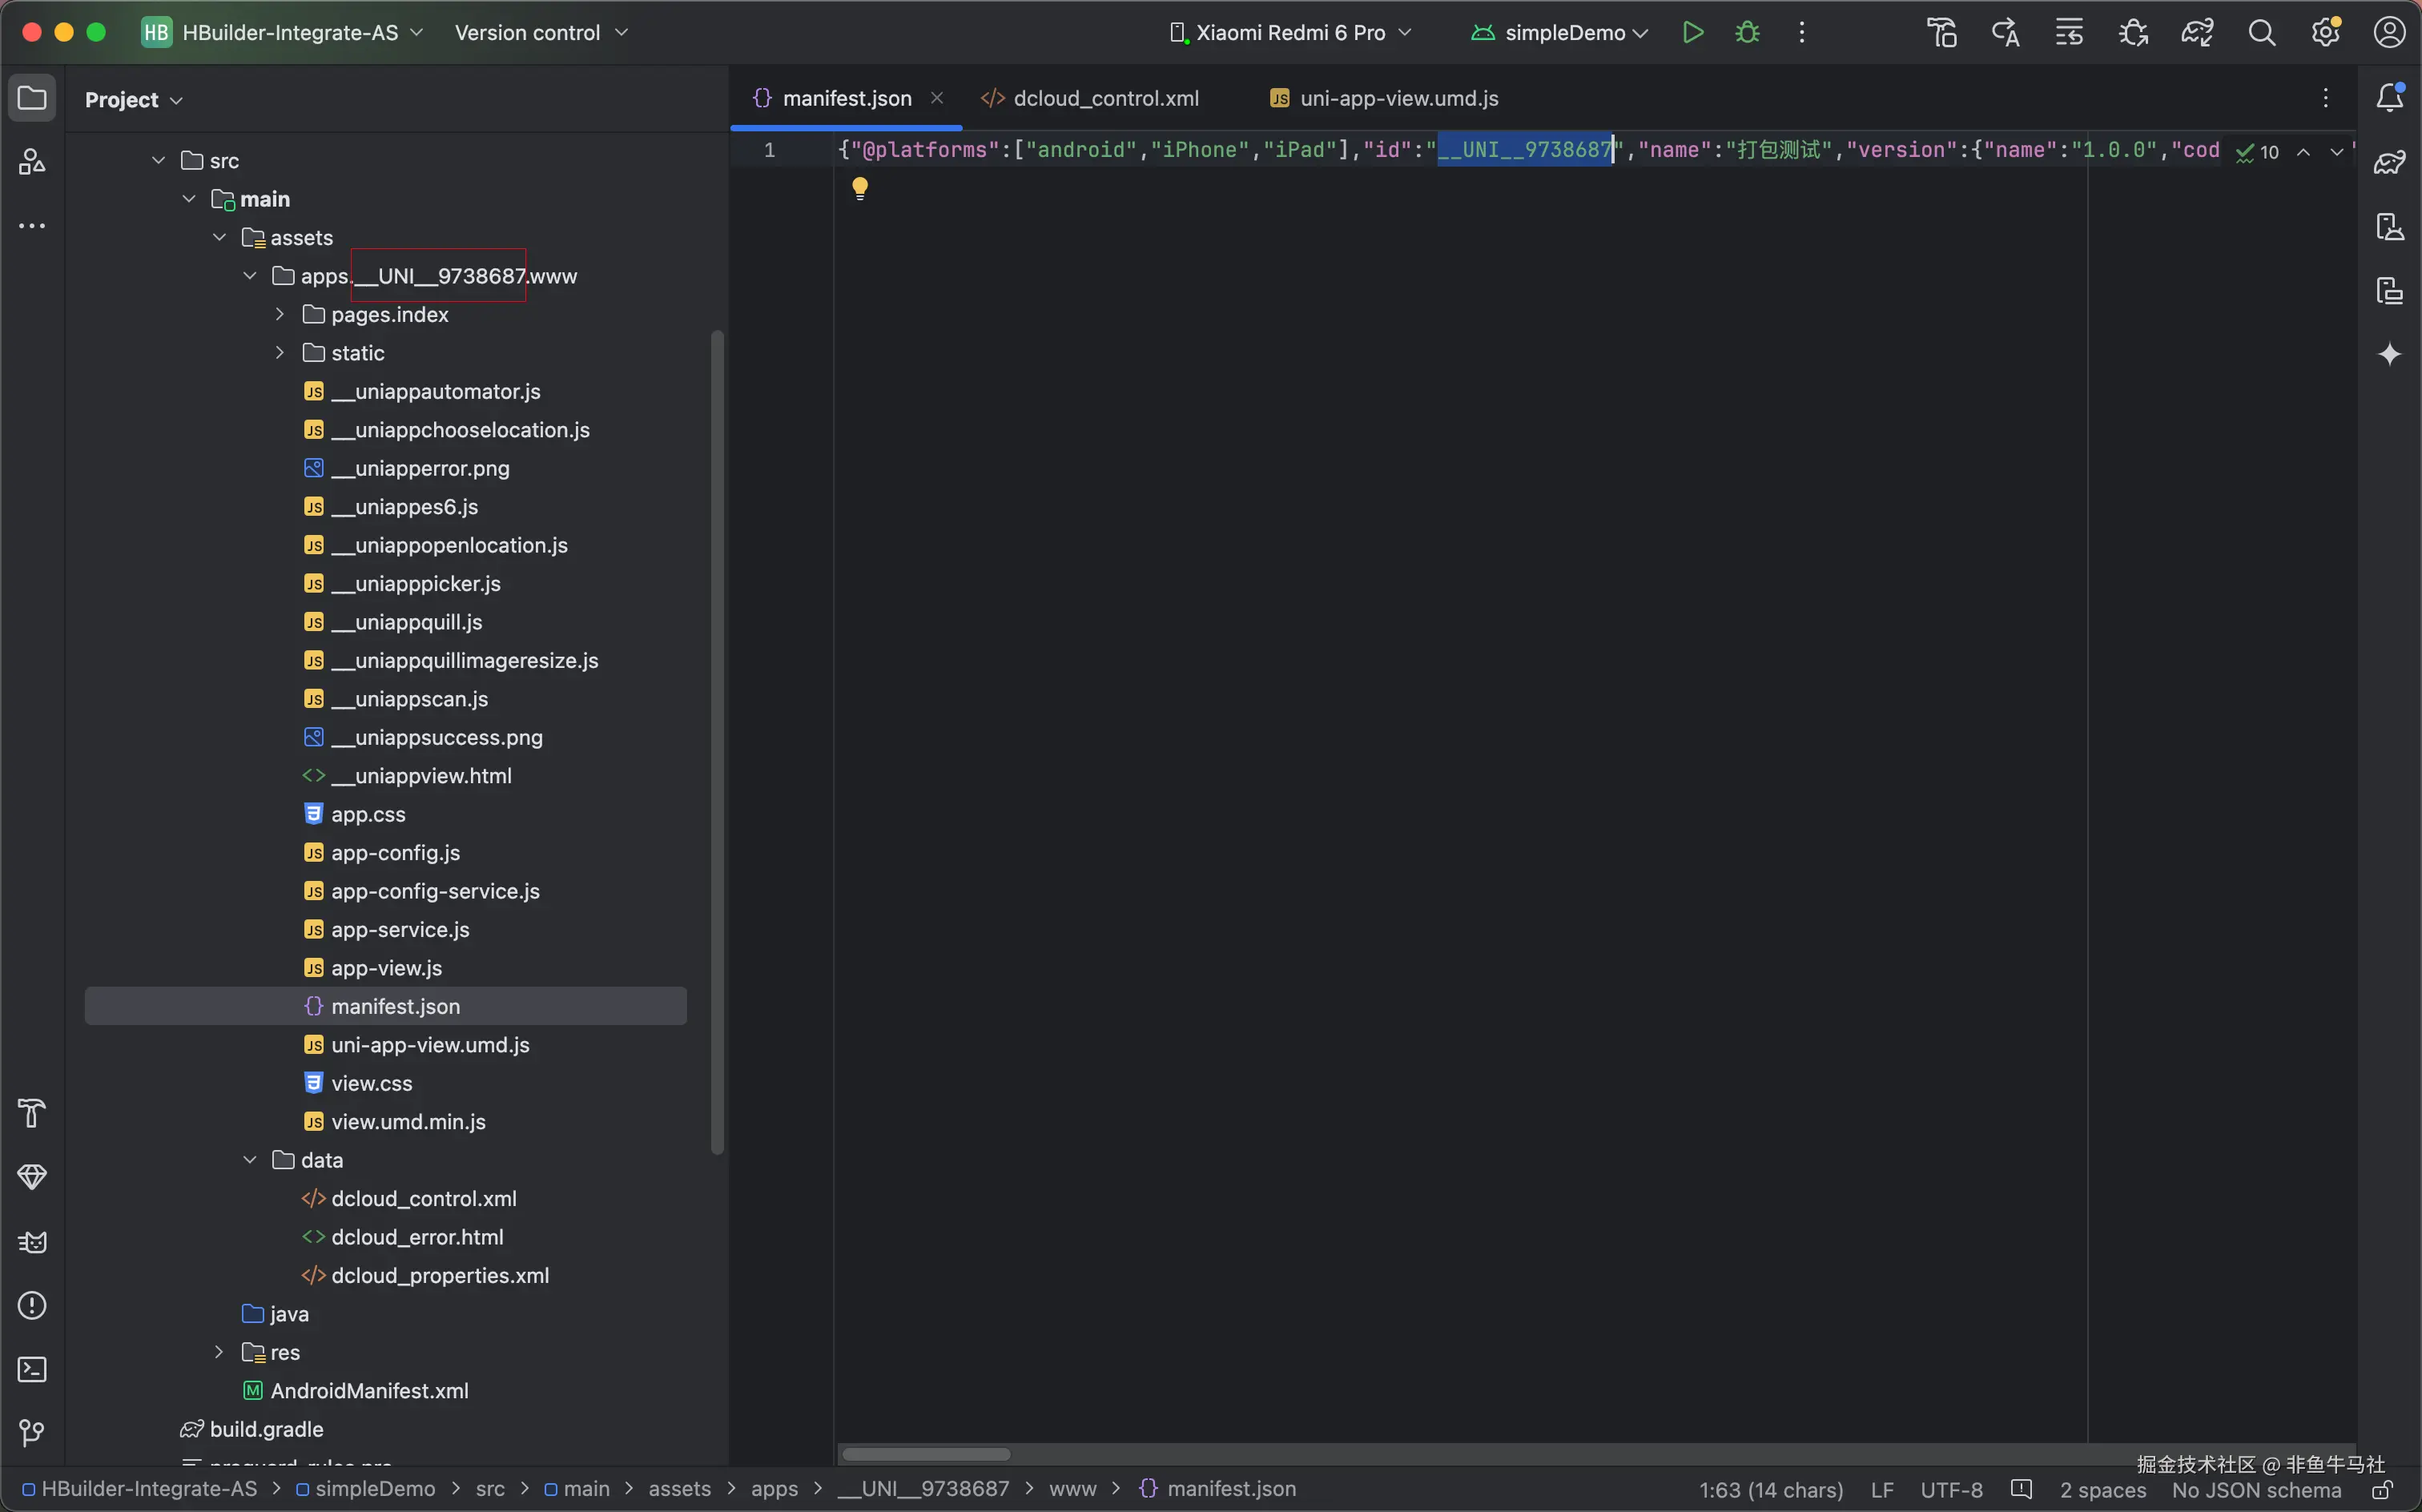Toggle read-only lock in status bar
2422x1512 pixels.
pyautogui.click(x=2382, y=1490)
